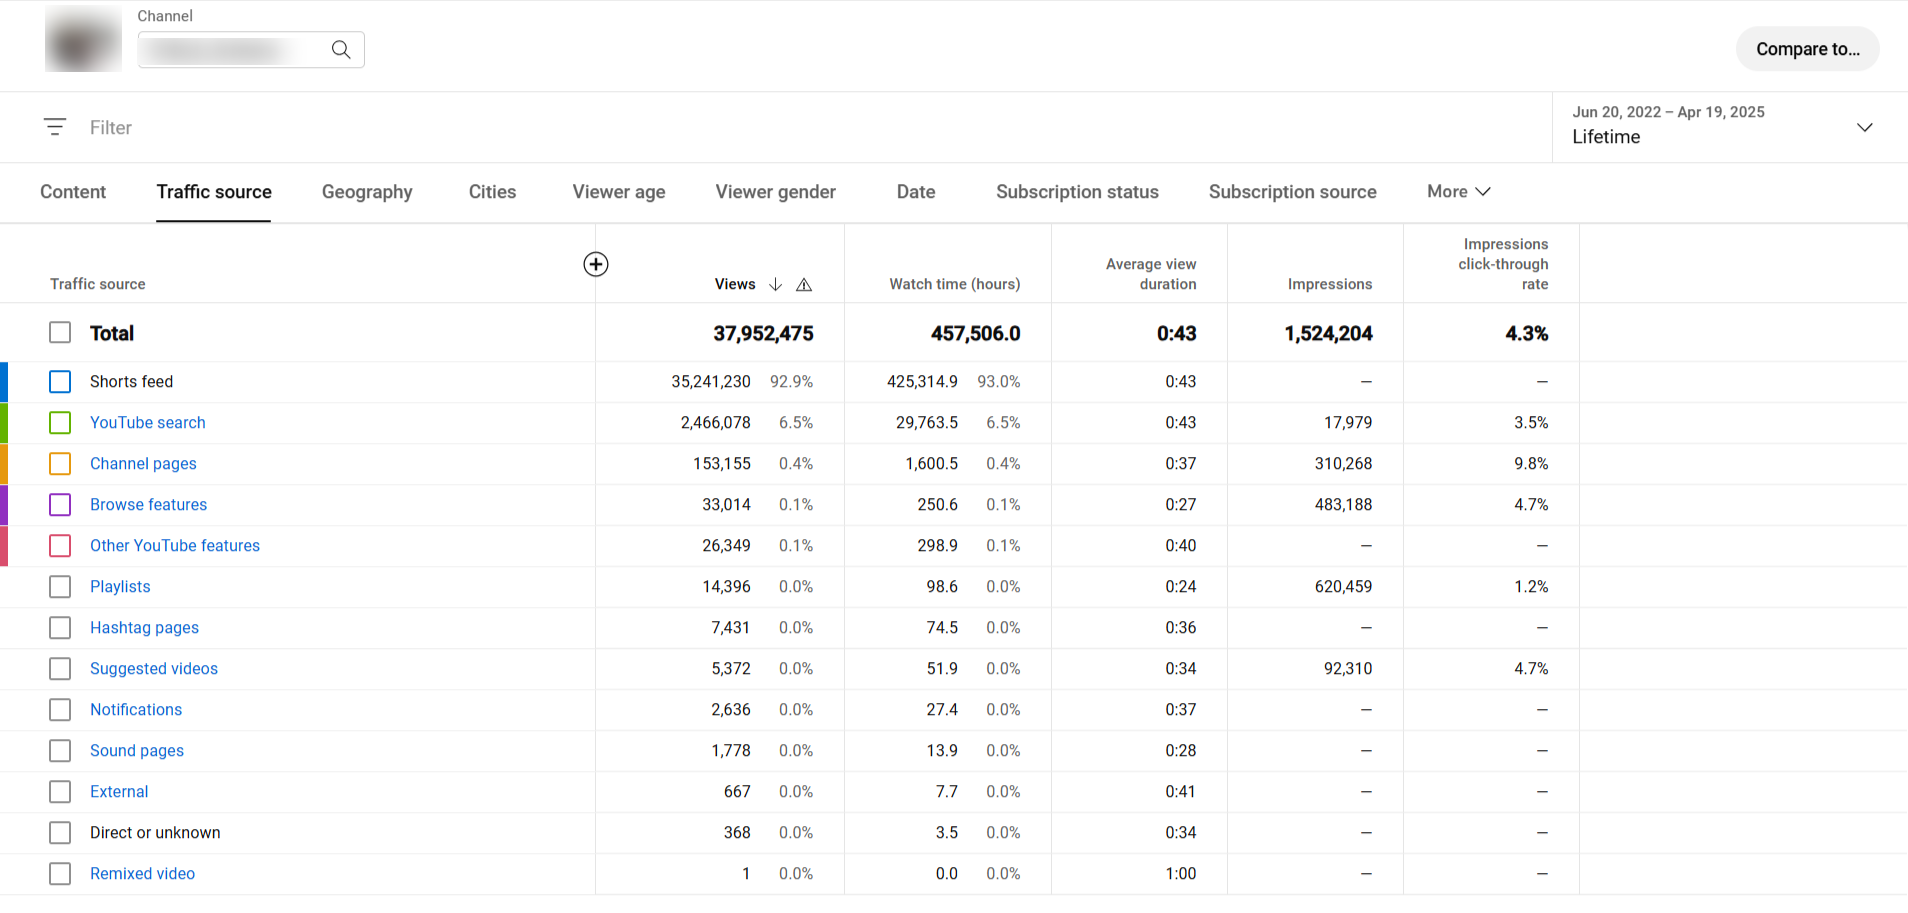Sort by Watch time (hours) header
Viewport: 1908px width, 913px height.
click(x=955, y=284)
